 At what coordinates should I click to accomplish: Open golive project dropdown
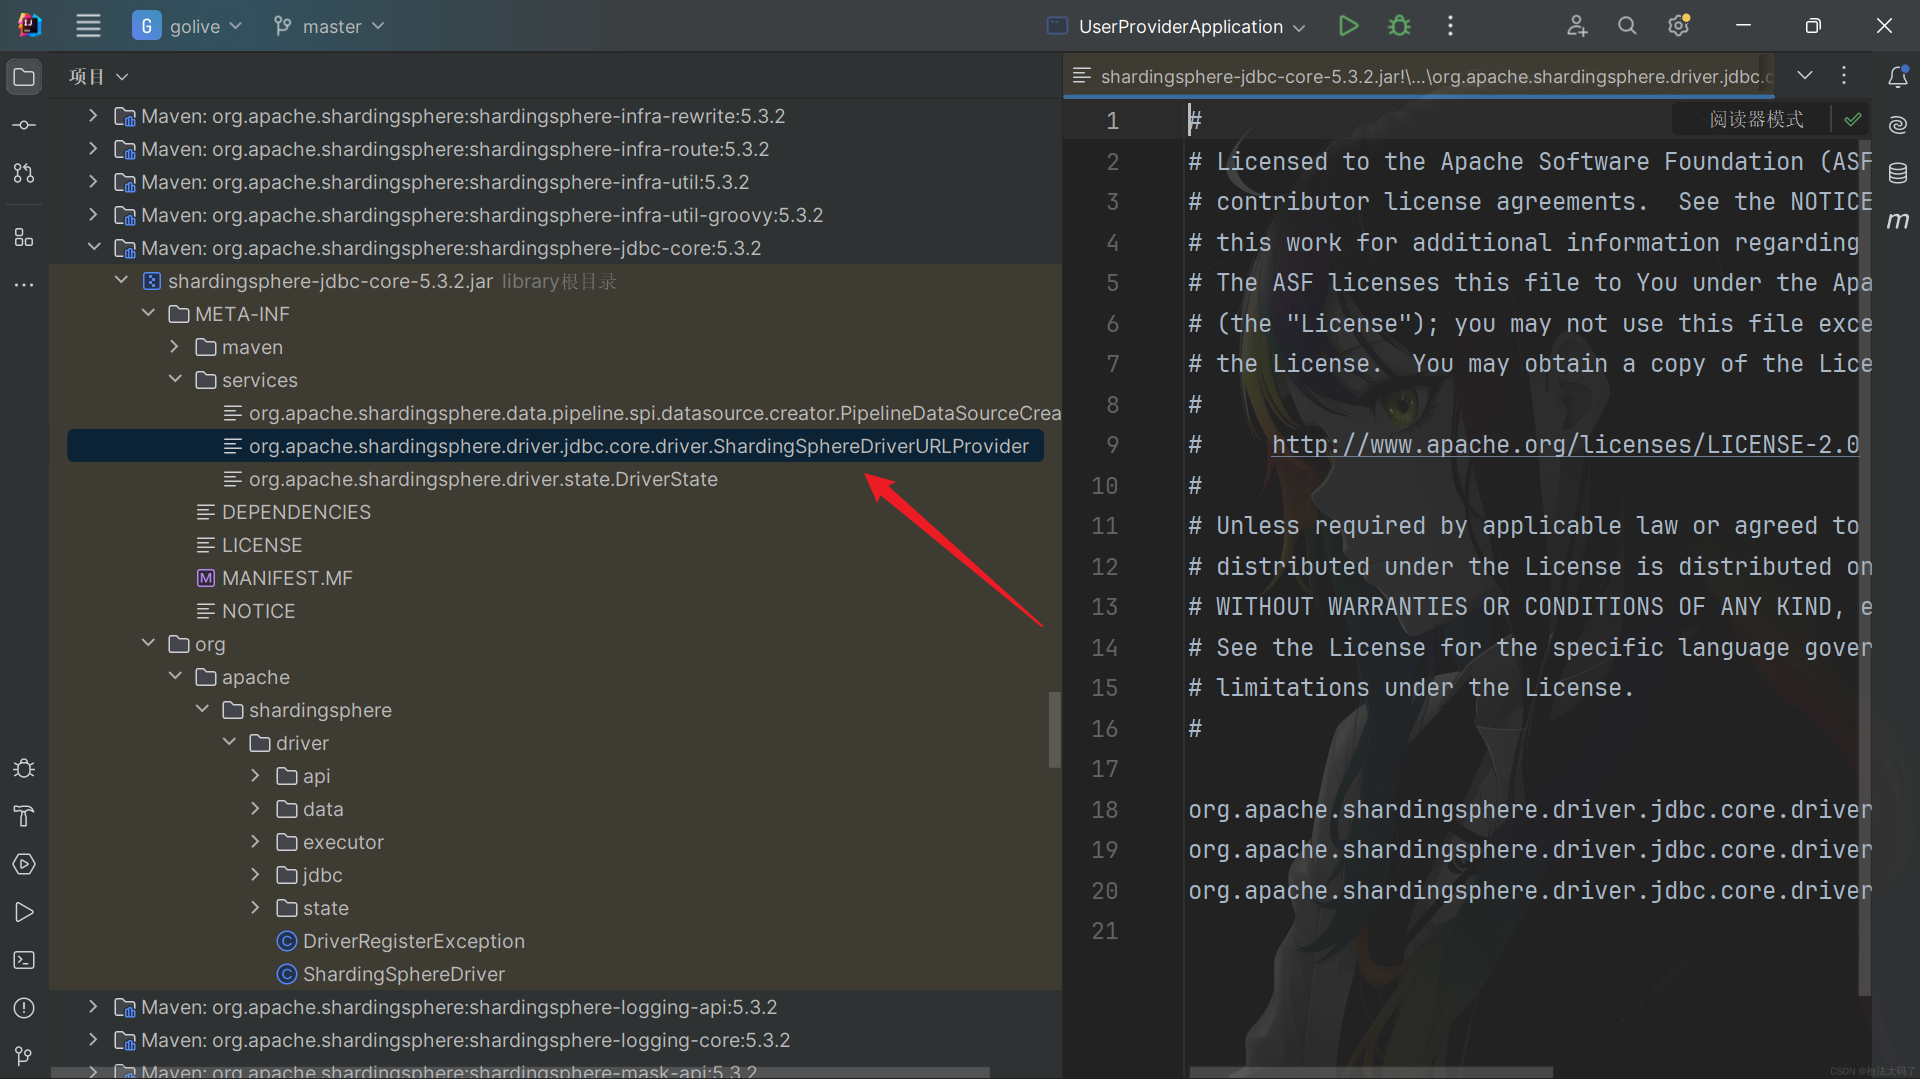click(188, 26)
